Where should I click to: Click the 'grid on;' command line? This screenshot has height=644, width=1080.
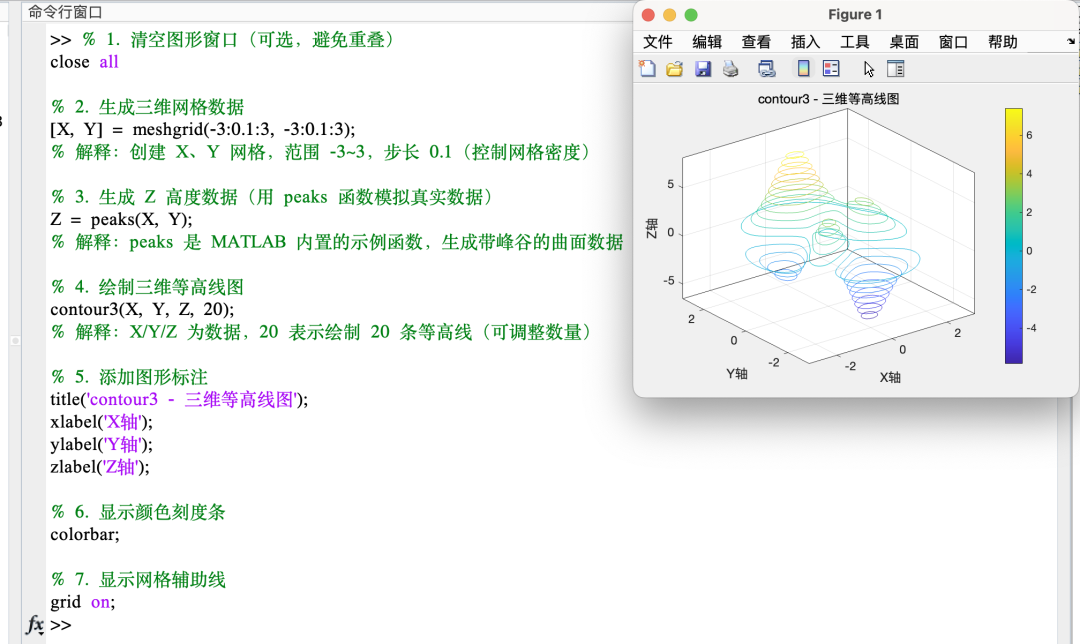point(83,602)
